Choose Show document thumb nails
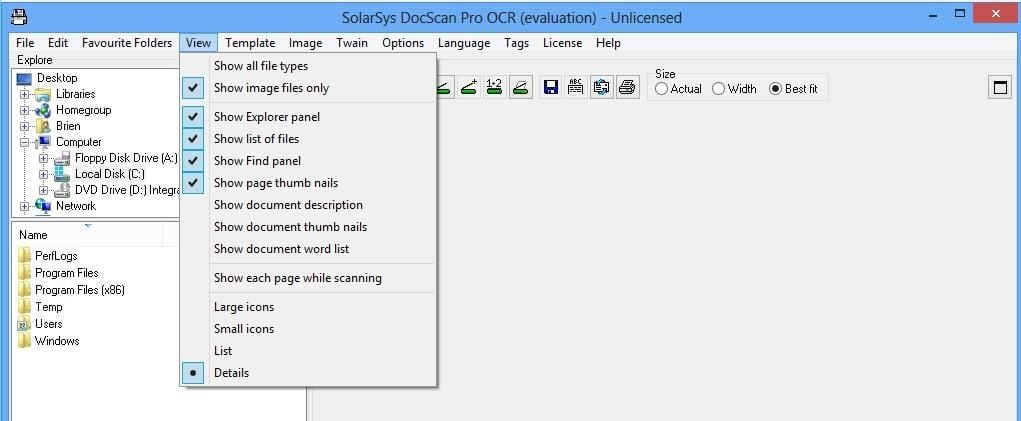This screenshot has width=1021, height=421. pyautogui.click(x=307, y=227)
